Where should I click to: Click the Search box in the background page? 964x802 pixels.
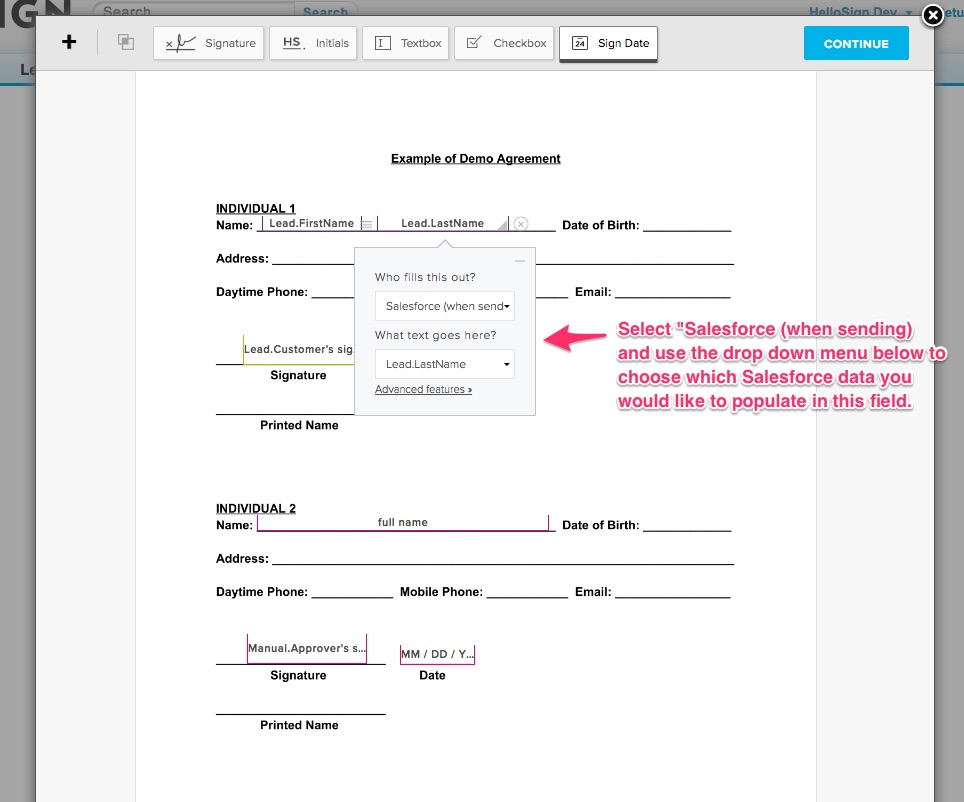[194, 10]
